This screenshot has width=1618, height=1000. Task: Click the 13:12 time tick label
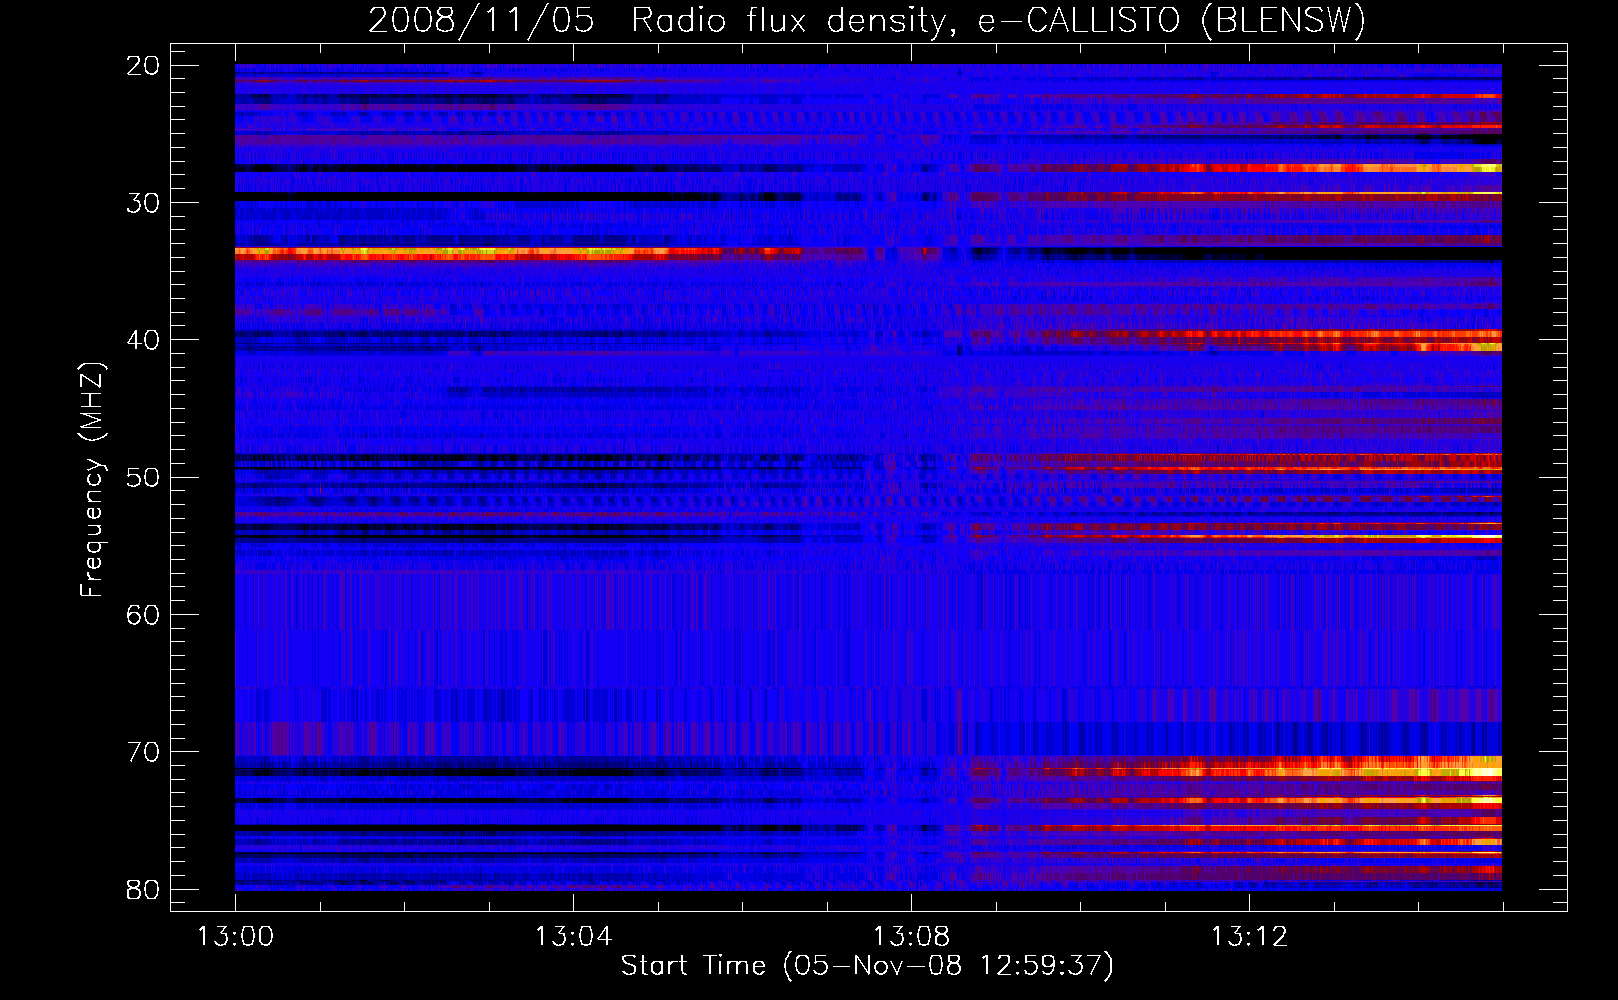pos(1249,937)
